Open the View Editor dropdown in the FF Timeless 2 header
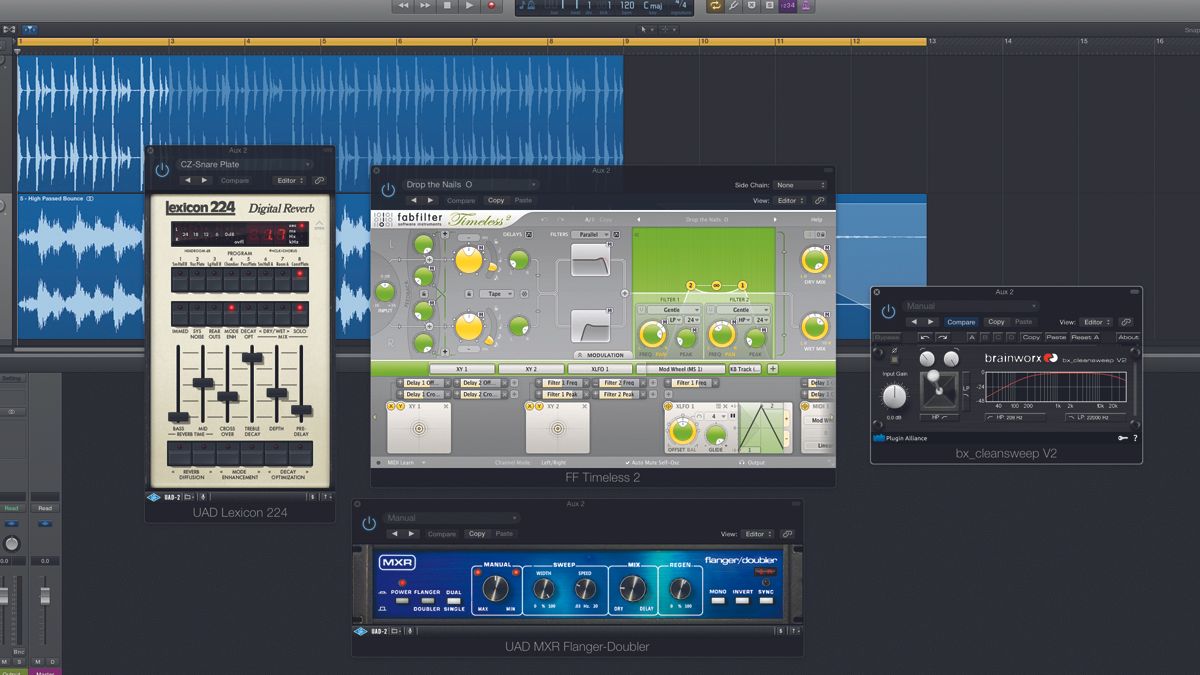This screenshot has width=1200, height=675. [791, 200]
